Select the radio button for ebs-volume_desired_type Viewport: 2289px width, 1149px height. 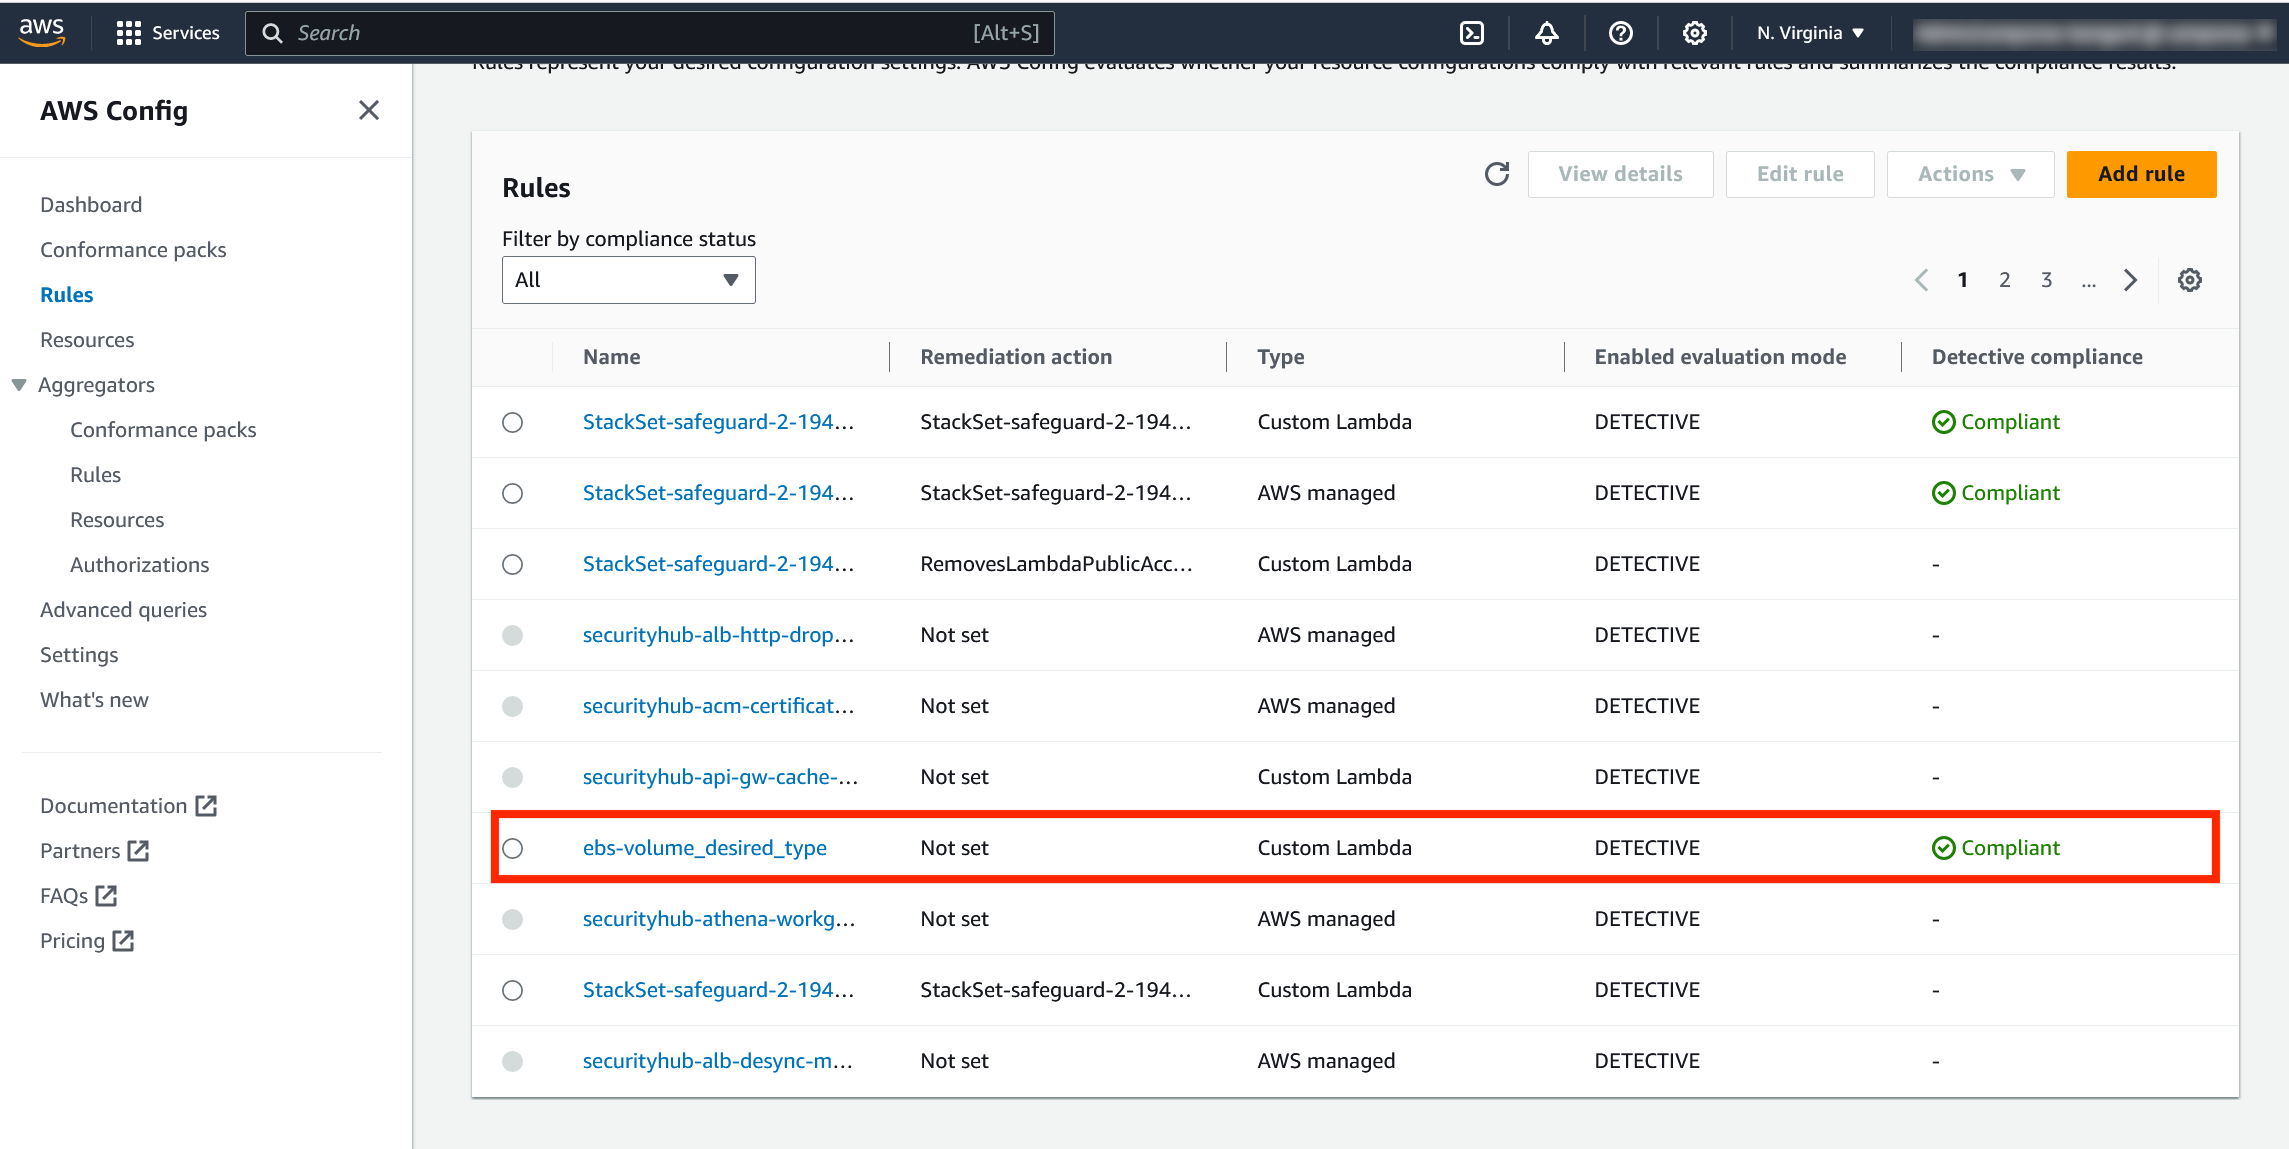click(514, 847)
